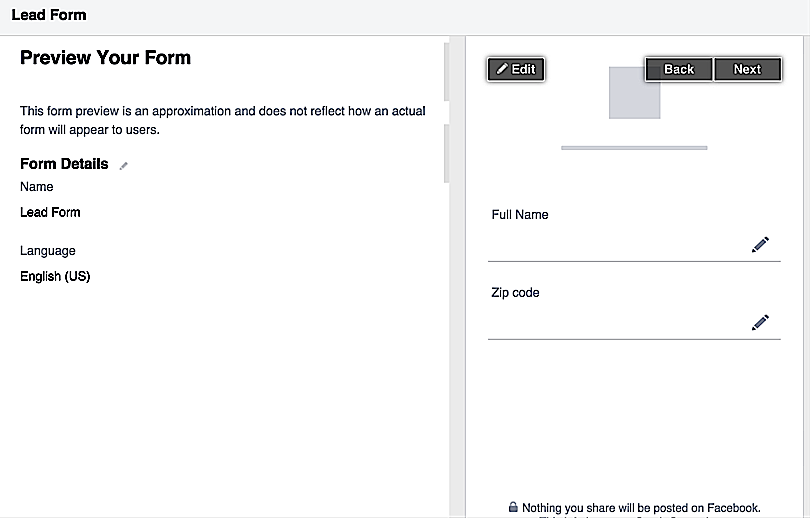Image resolution: width=810 pixels, height=518 pixels.
Task: Select the gray logo placeholder square
Action: point(634,93)
